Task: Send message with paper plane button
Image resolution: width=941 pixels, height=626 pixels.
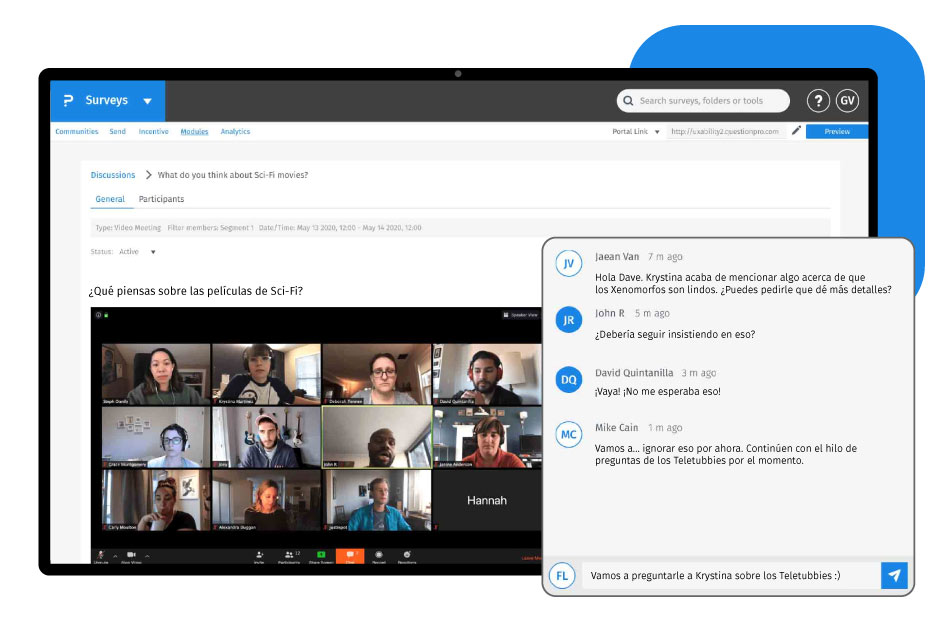Action: pyautogui.click(x=894, y=576)
